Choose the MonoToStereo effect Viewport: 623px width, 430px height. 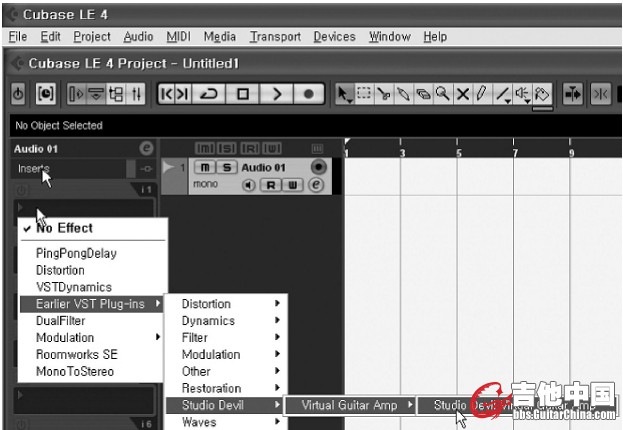point(92,372)
